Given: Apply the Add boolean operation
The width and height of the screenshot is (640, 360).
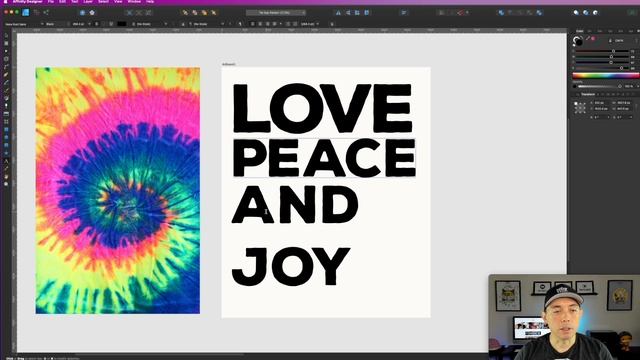Looking at the screenshot, I should (x=501, y=13).
